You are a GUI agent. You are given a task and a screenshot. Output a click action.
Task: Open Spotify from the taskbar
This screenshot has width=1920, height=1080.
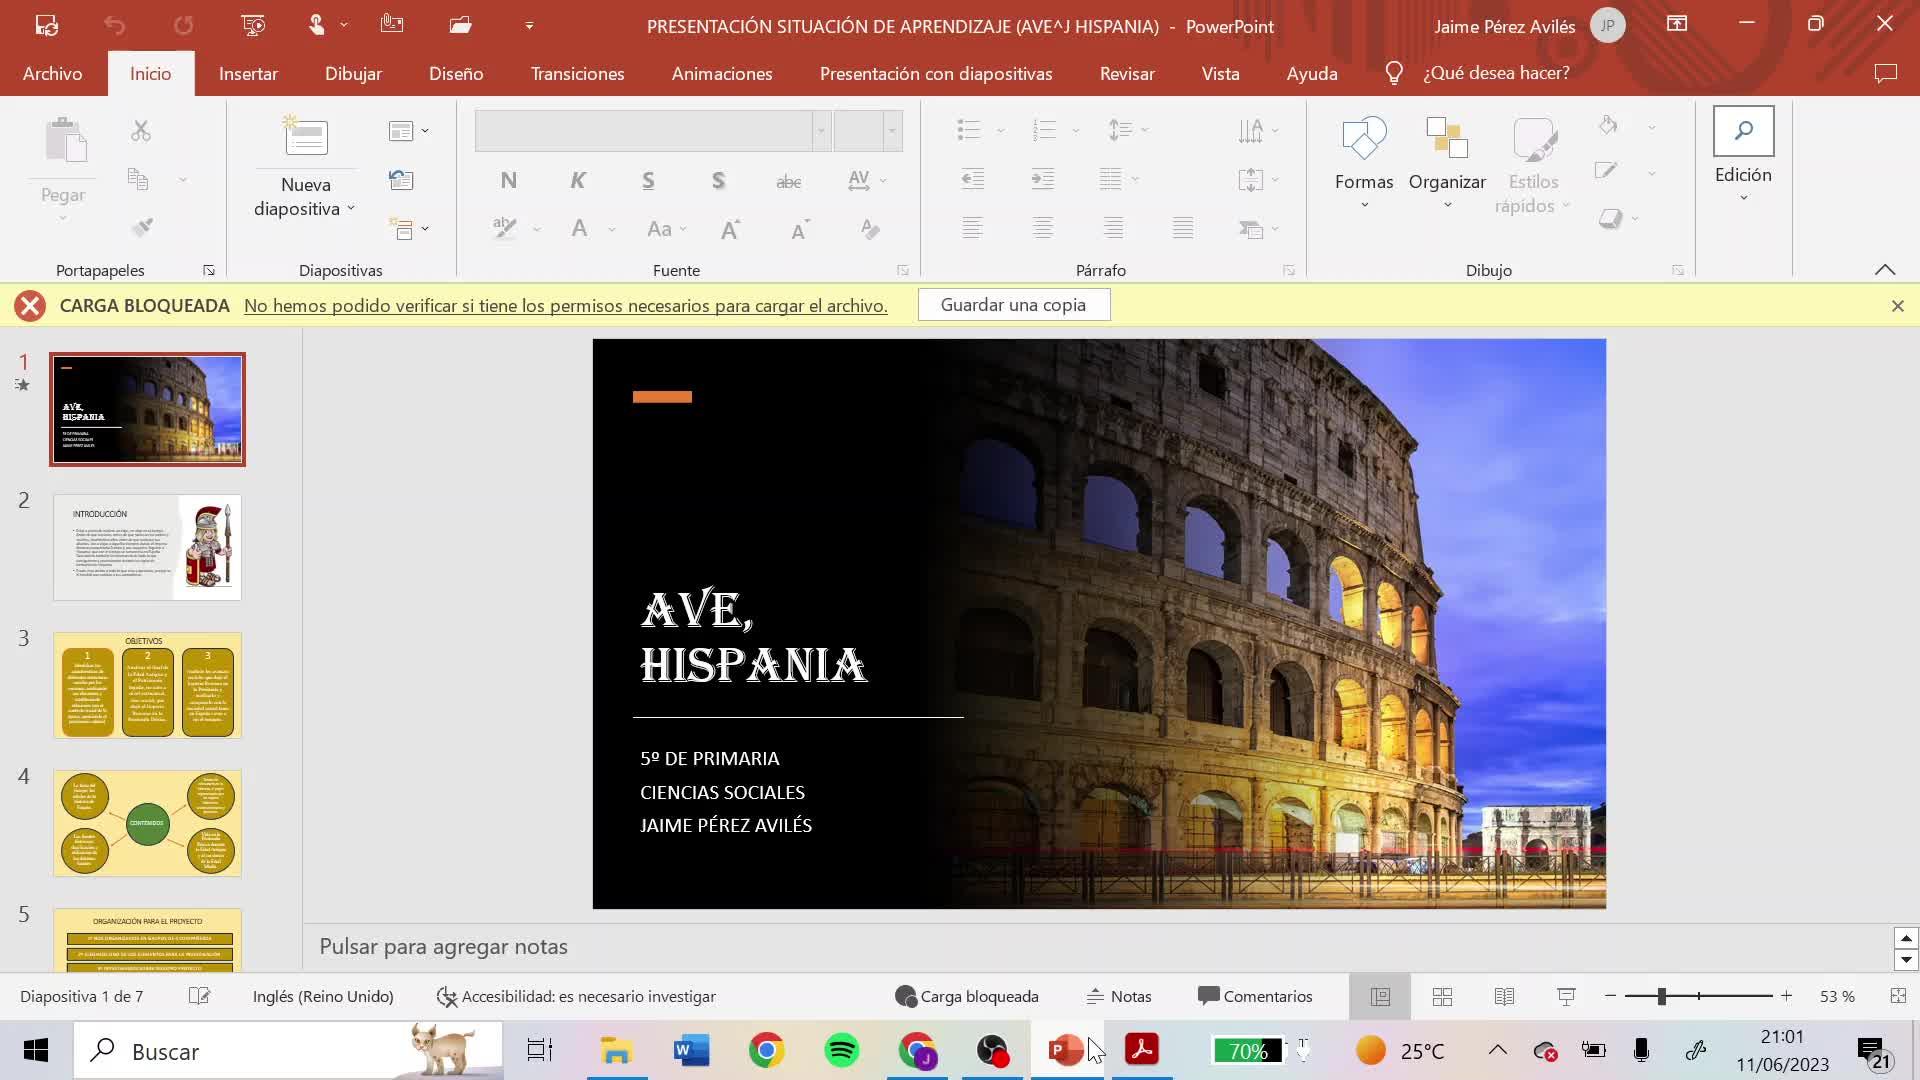(842, 1051)
